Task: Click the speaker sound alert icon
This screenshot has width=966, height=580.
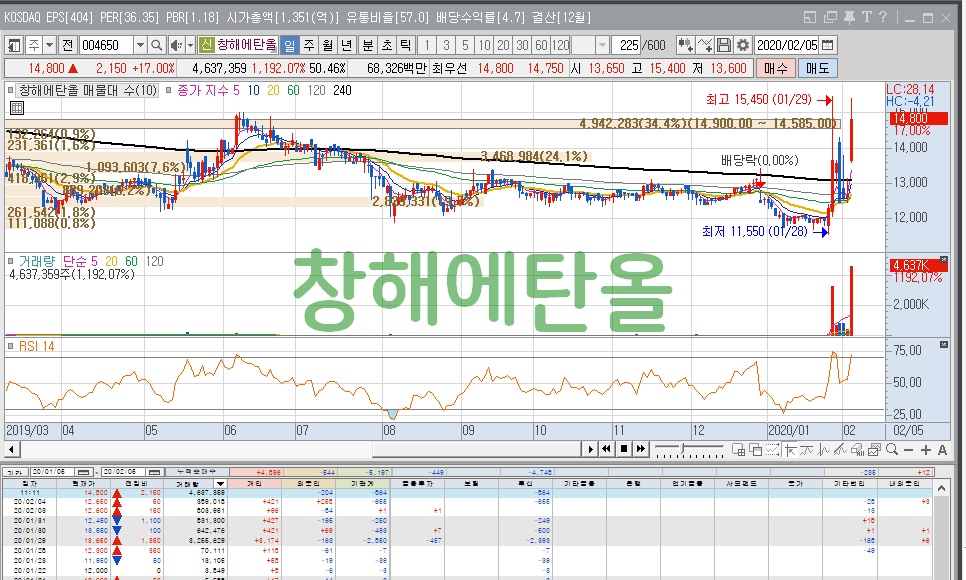Action: coord(176,45)
